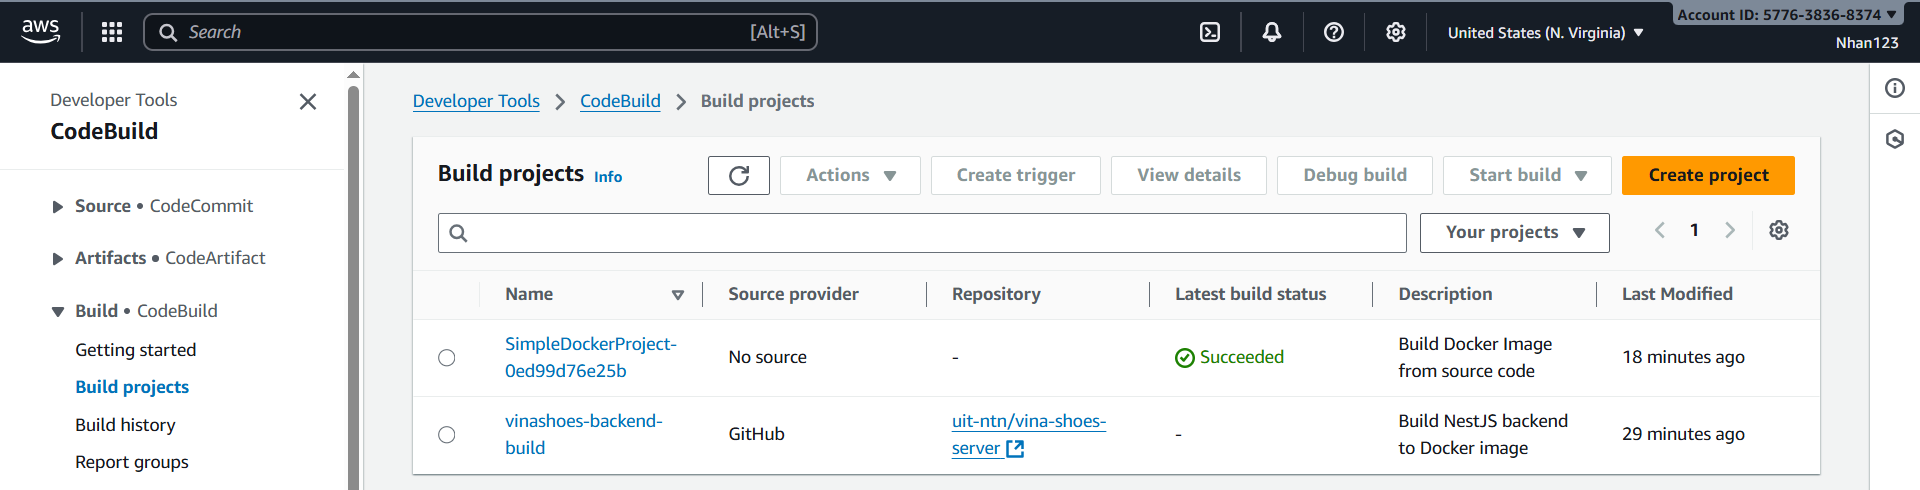Select the SimpleDockerProject radio button
The width and height of the screenshot is (1920, 490).
point(447,358)
